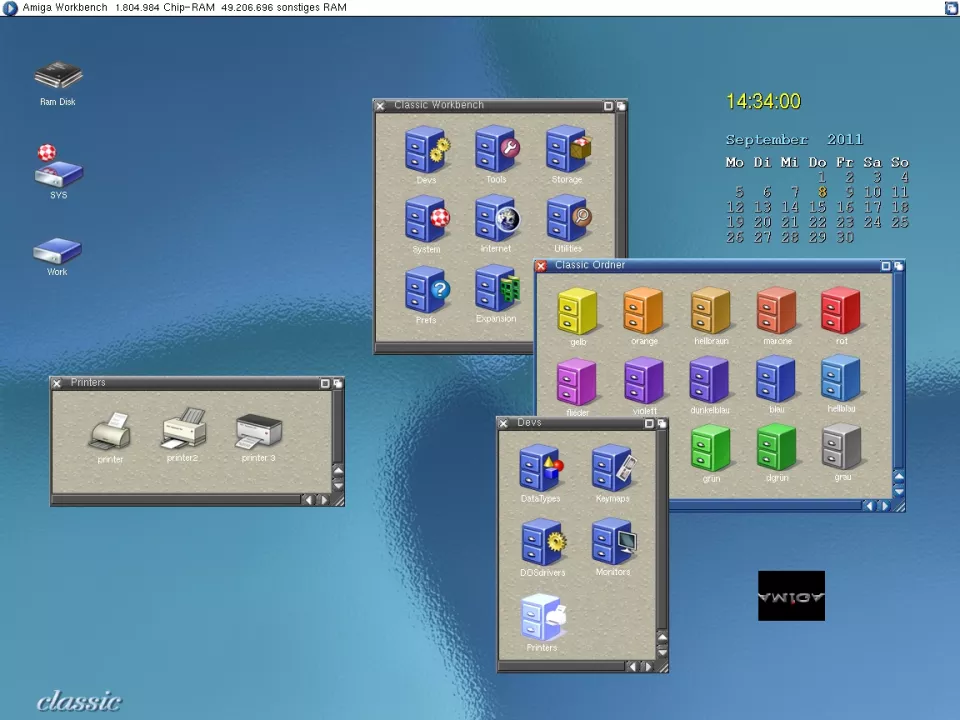Click scroll down arrow in Printers window
The width and height of the screenshot is (960, 720).
pyautogui.click(x=338, y=485)
